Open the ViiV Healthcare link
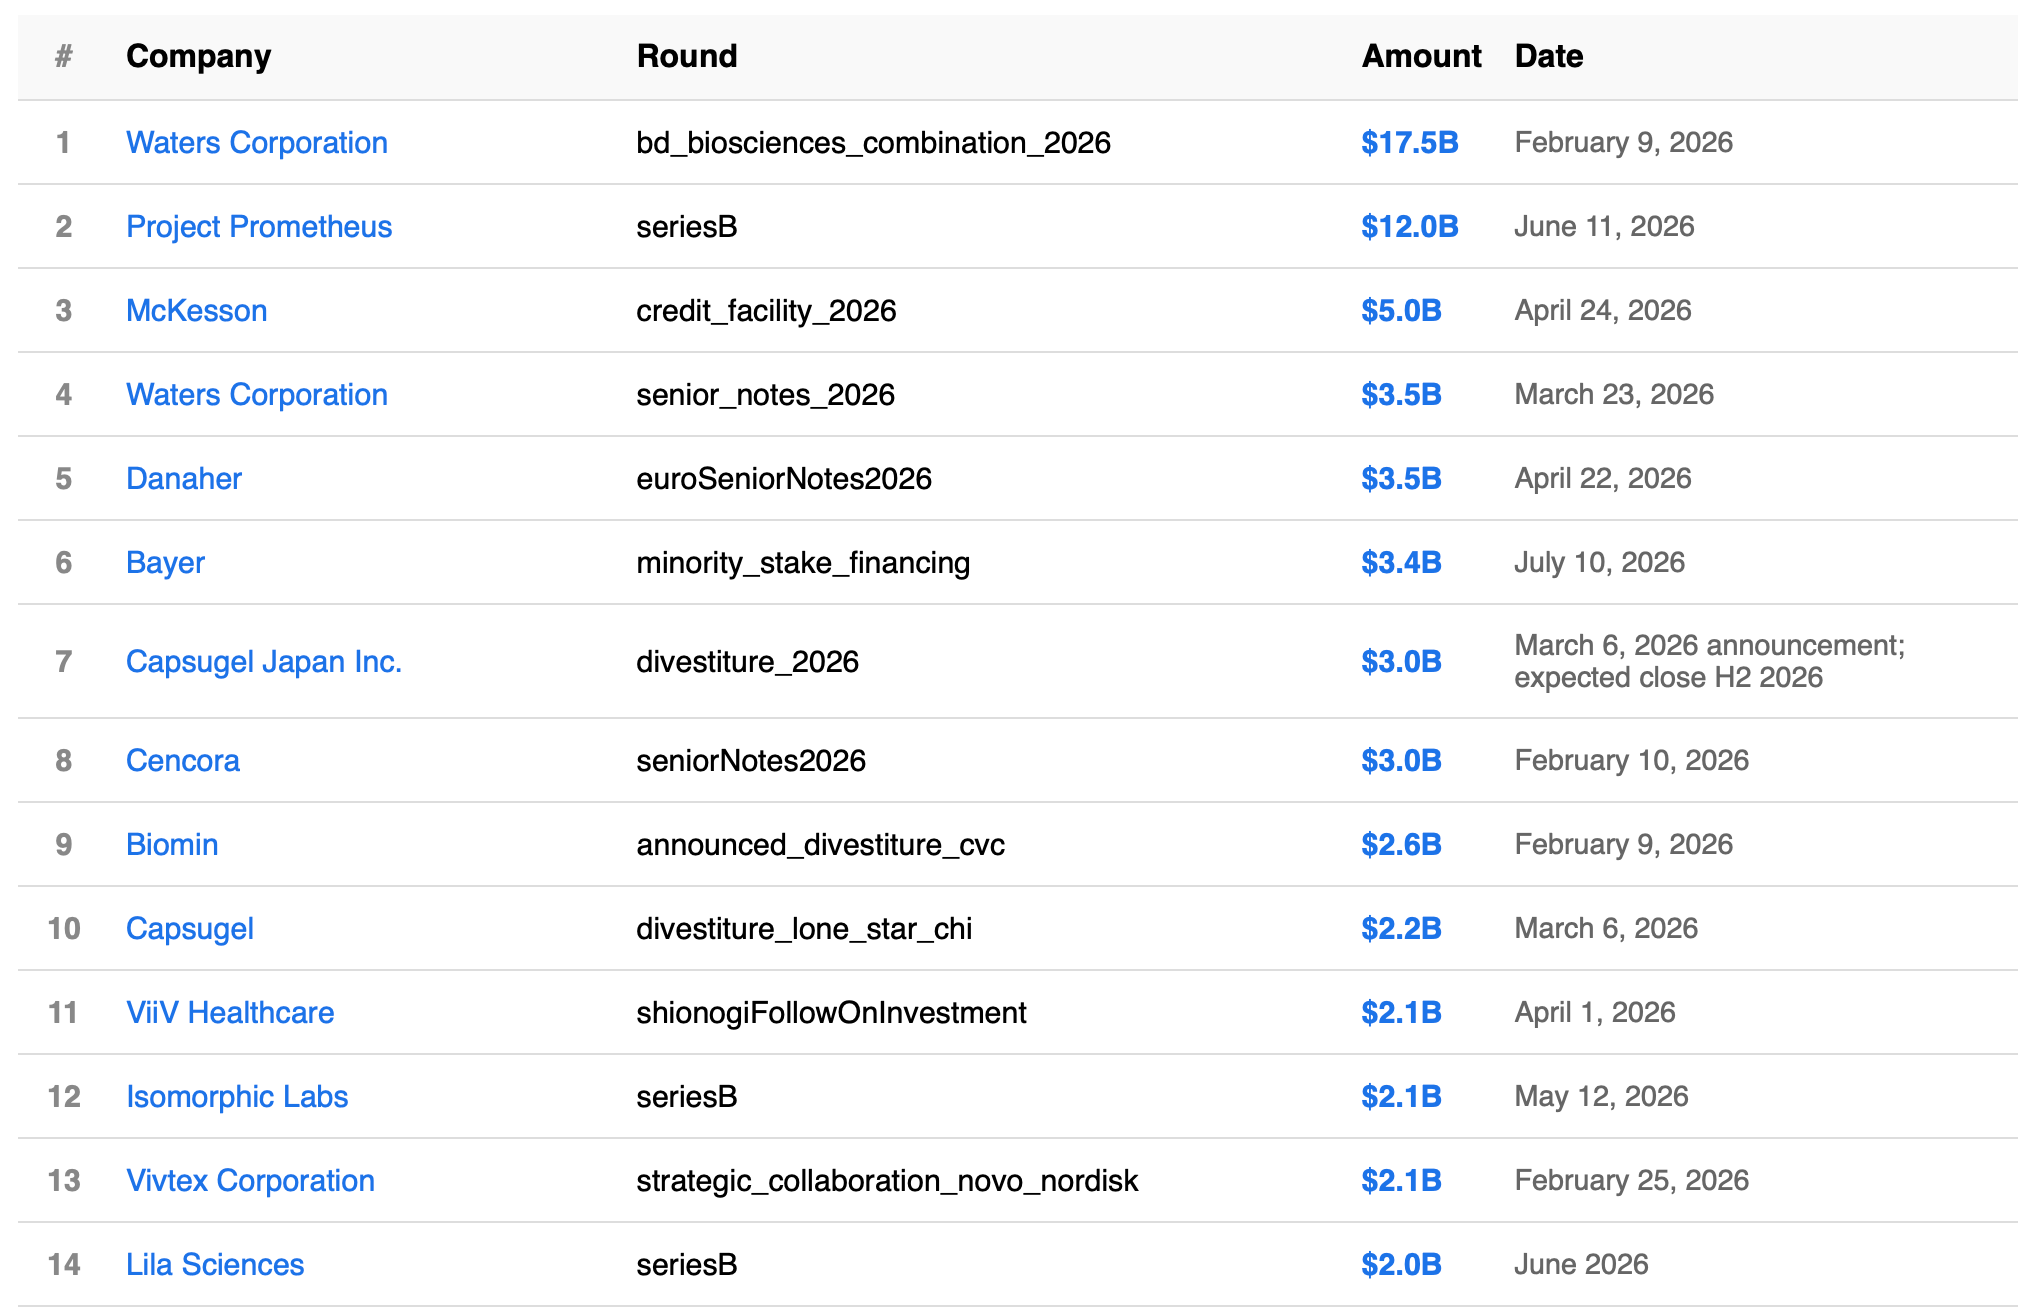 [230, 1013]
